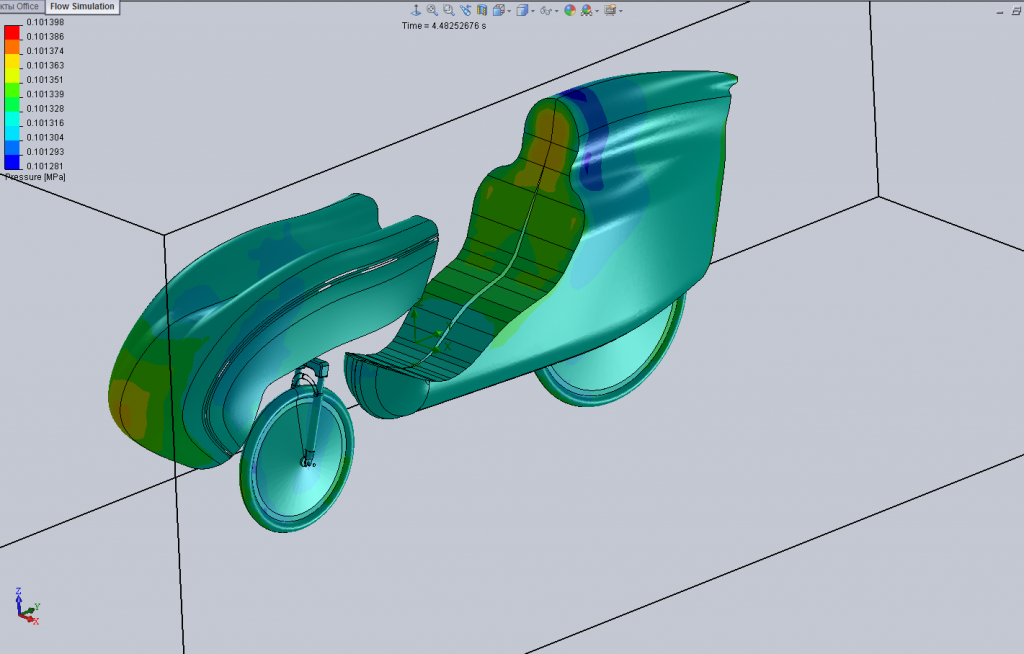The width and height of the screenshot is (1024, 654).
Task: Click the Time = 4.48252676 s label
Action: coord(443,26)
